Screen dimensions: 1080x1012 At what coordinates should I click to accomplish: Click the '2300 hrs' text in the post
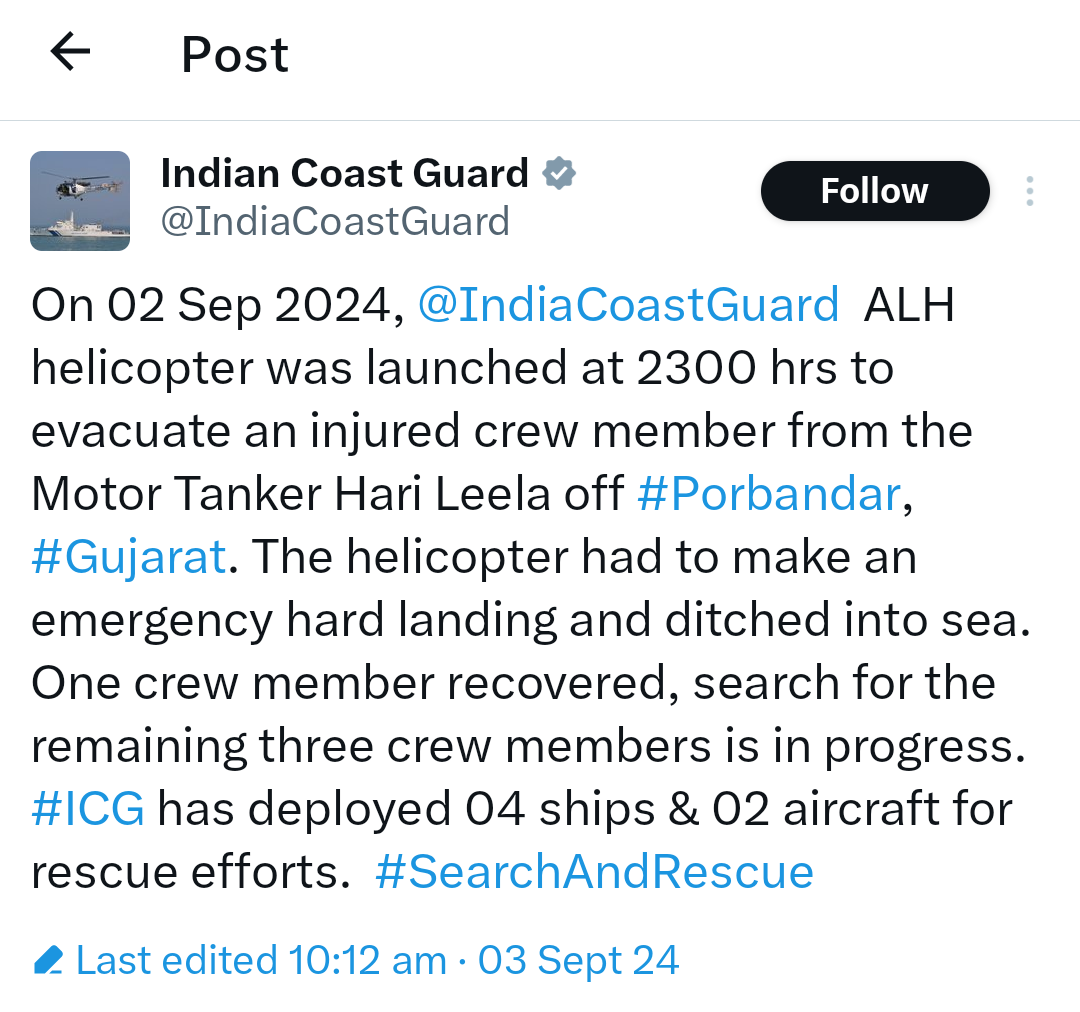point(735,368)
